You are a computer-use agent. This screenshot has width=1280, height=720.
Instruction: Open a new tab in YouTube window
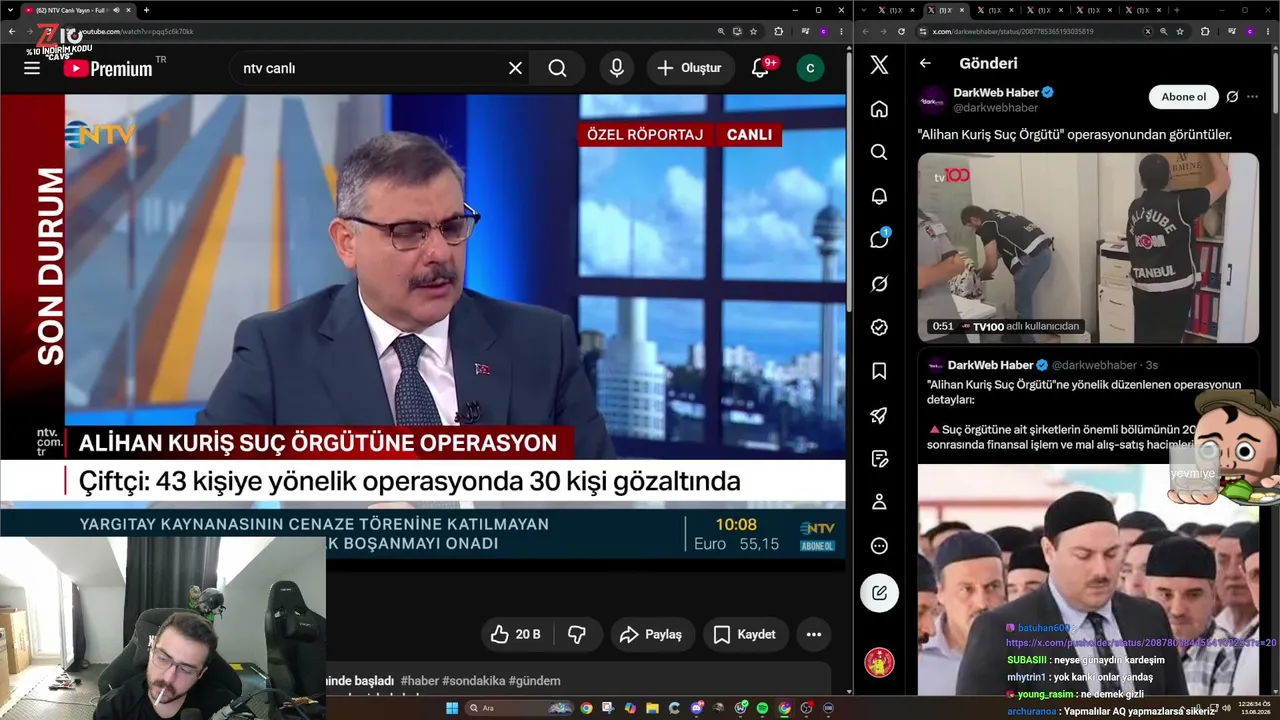[x=146, y=10]
